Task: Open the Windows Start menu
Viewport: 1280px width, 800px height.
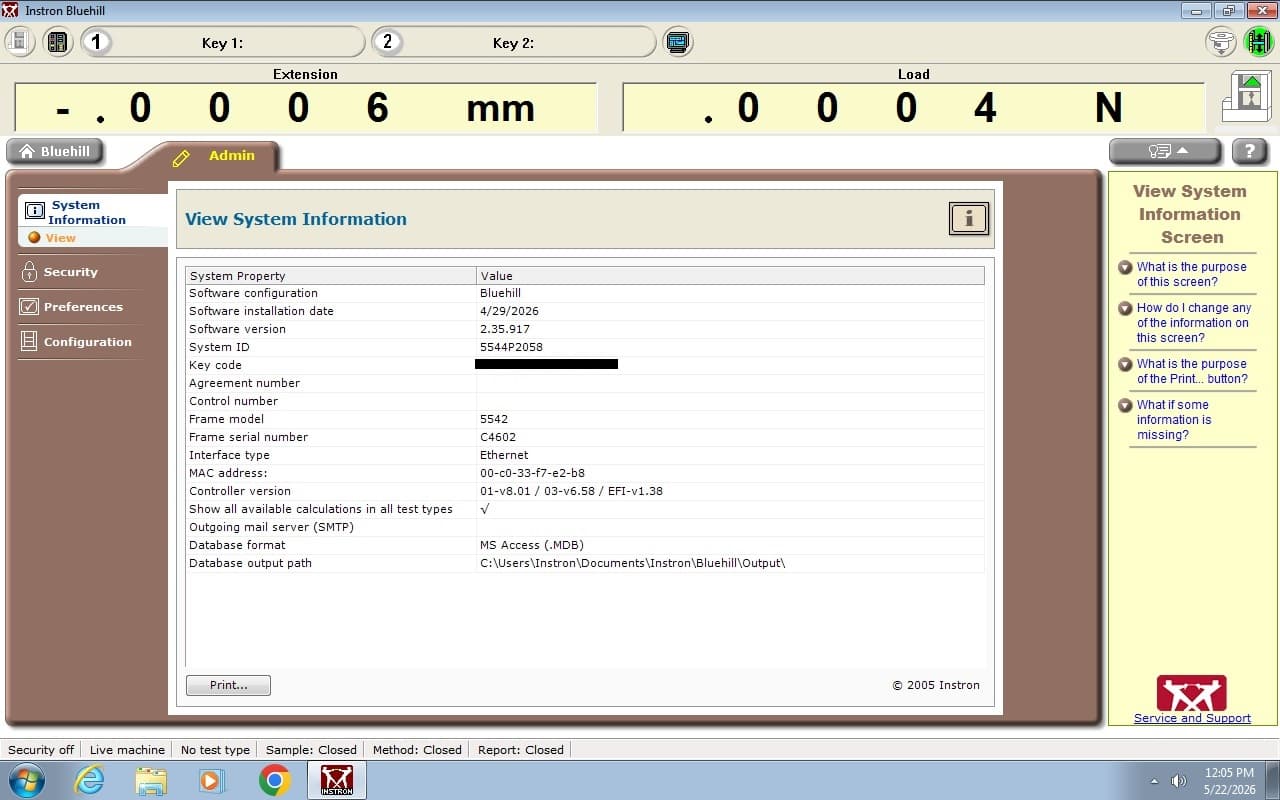Action: 27,780
